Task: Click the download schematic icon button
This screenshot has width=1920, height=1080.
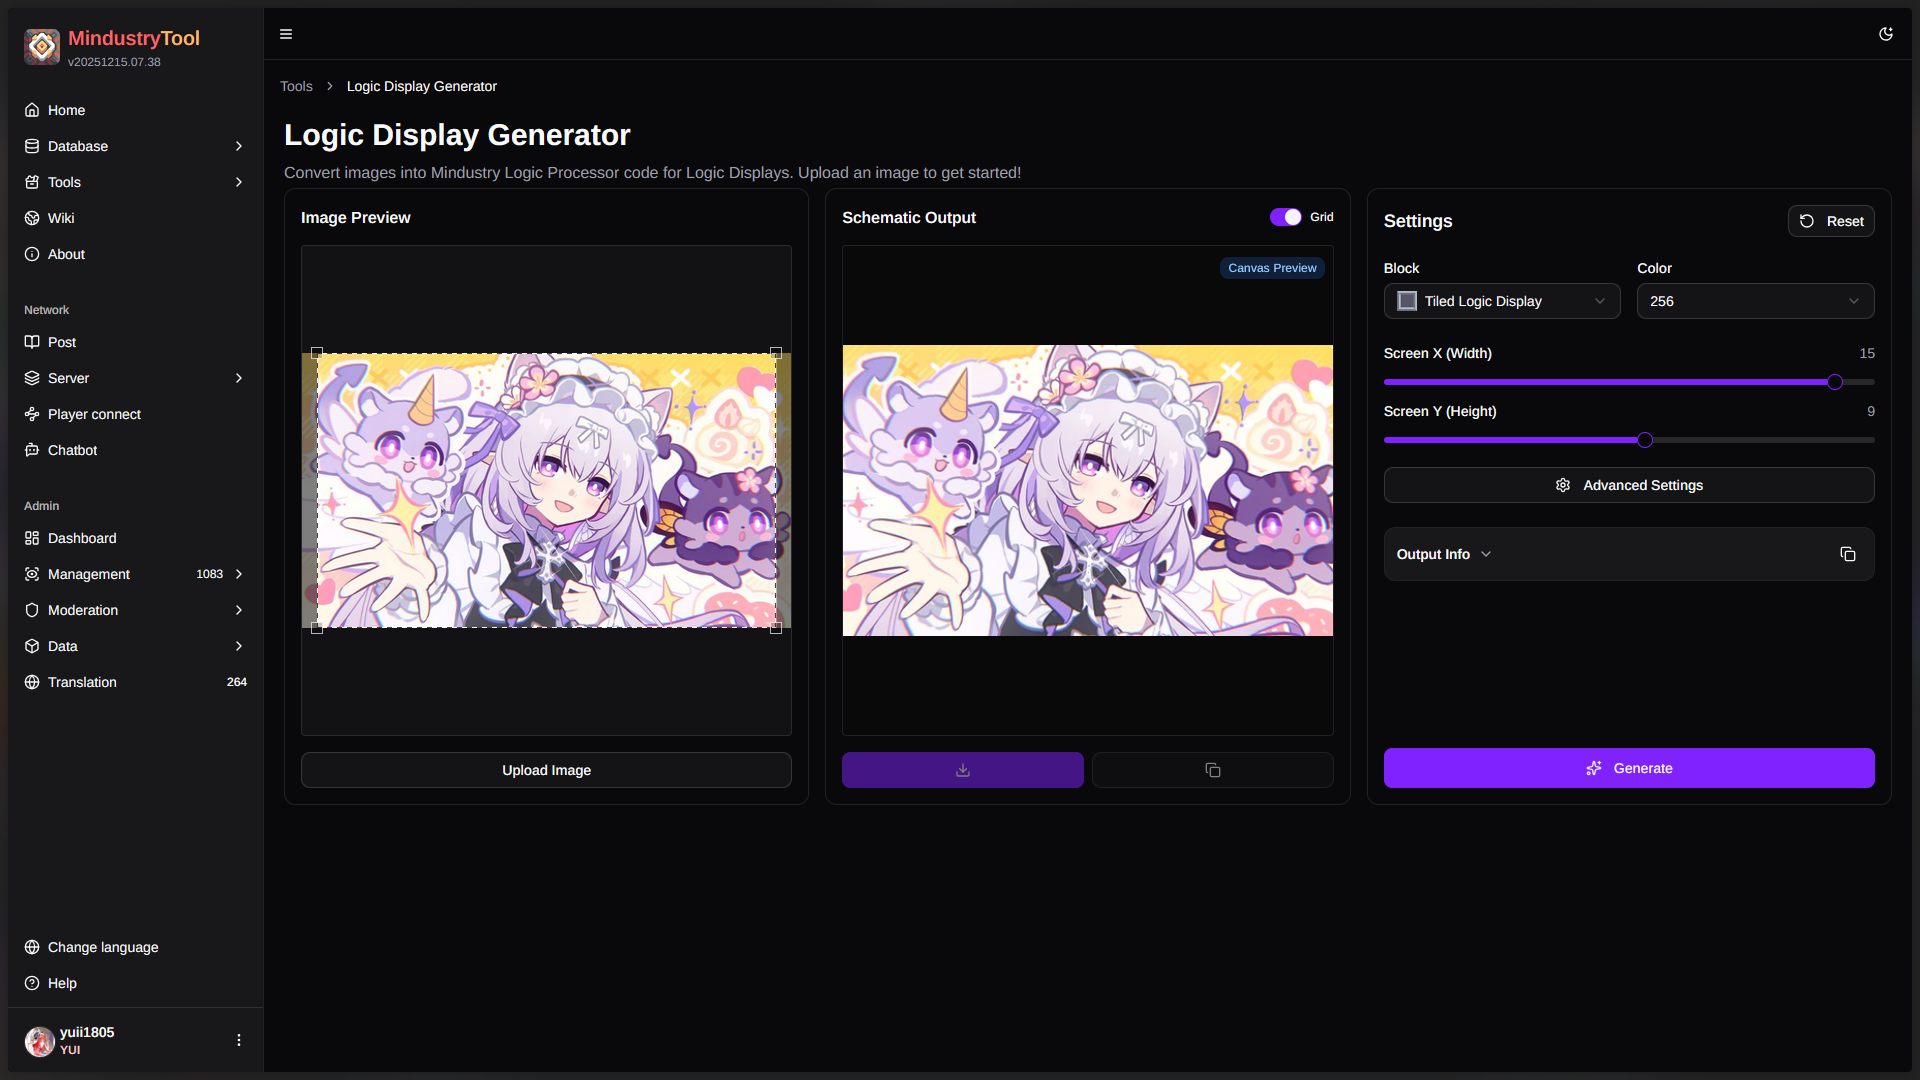Action: (x=962, y=770)
